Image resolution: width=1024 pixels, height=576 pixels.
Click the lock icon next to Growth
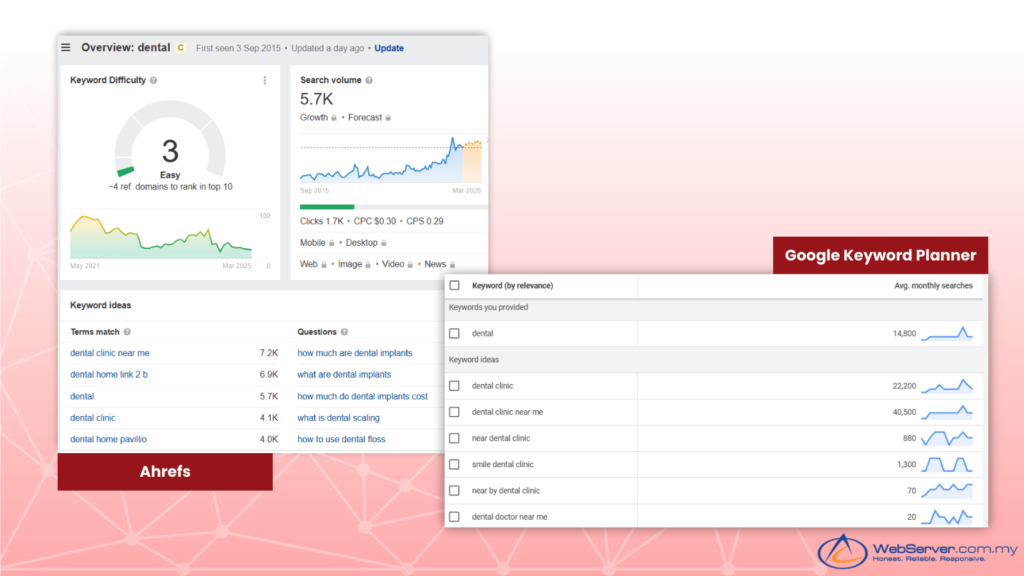coord(334,118)
